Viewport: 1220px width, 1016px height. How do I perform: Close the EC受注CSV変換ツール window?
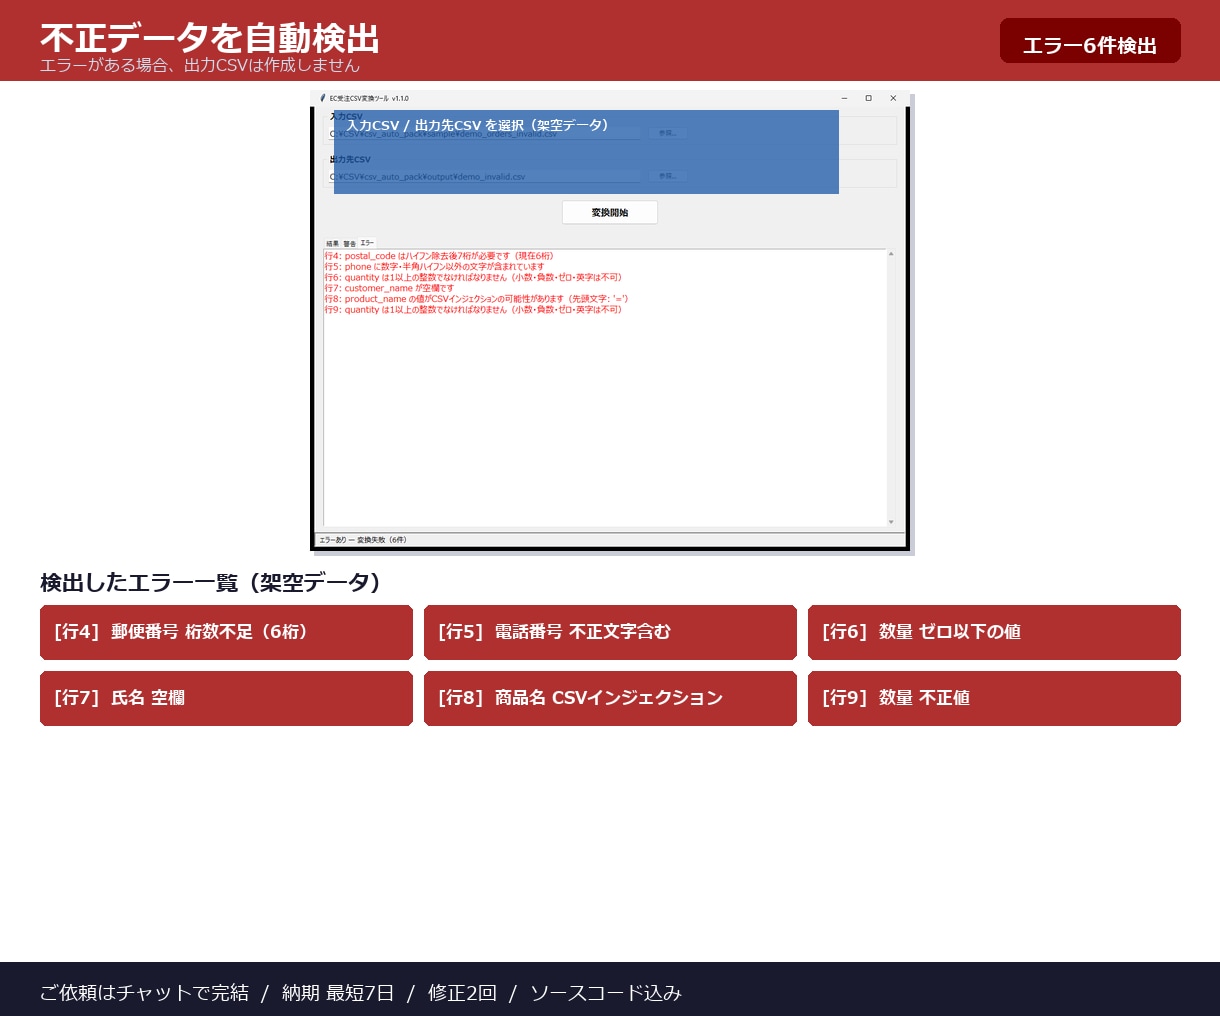click(893, 98)
